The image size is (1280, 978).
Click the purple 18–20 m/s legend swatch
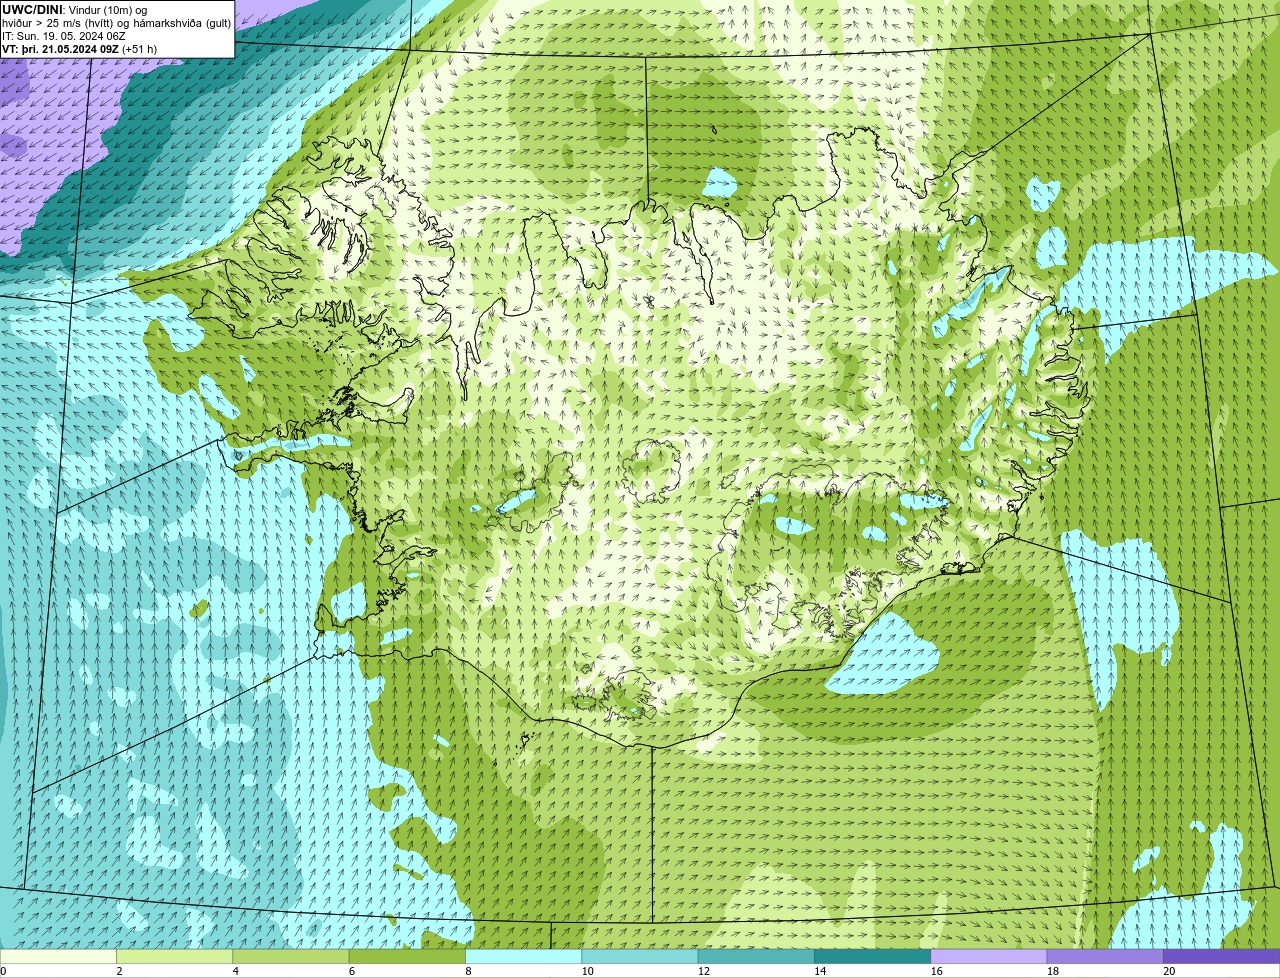(x=1105, y=956)
